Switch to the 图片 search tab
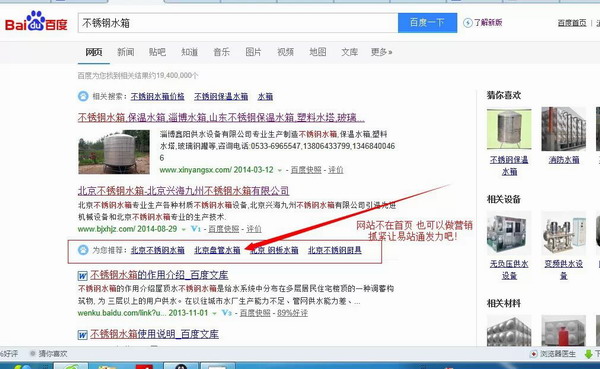 [253, 52]
